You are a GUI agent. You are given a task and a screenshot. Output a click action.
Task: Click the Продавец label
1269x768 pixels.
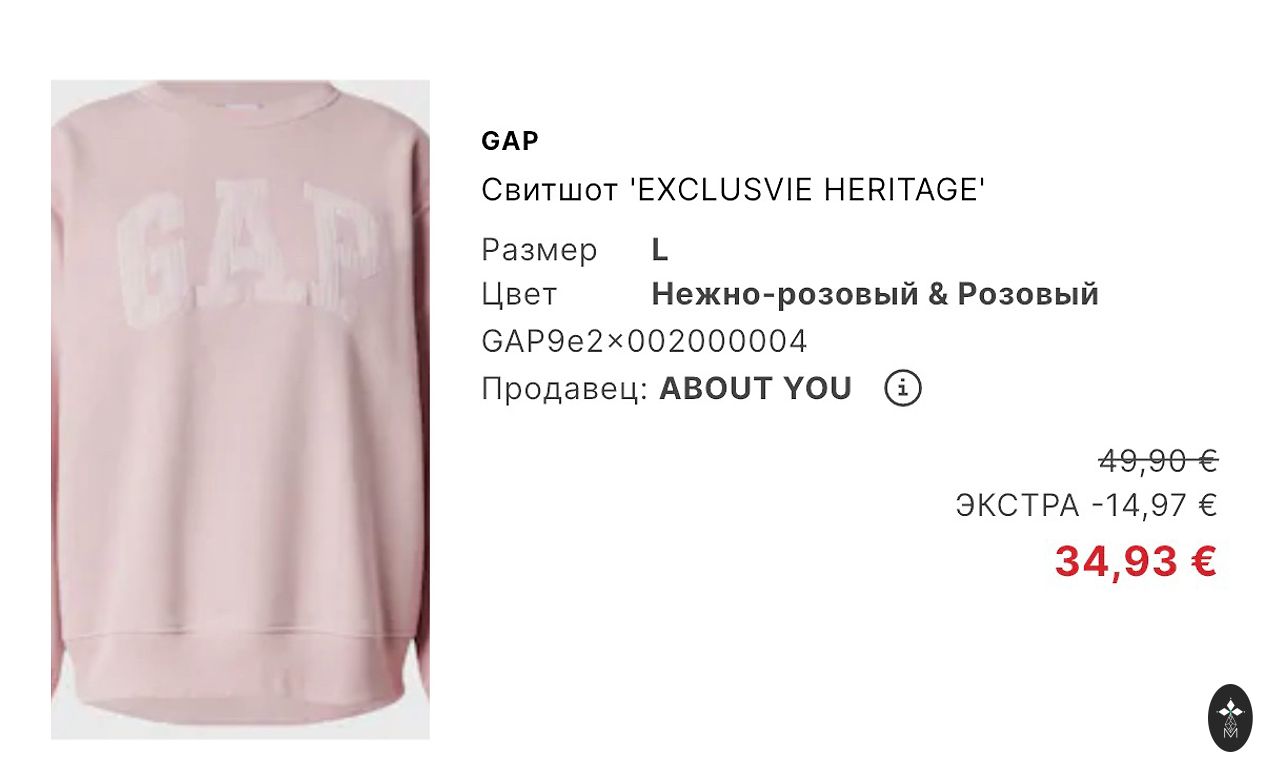(x=565, y=390)
